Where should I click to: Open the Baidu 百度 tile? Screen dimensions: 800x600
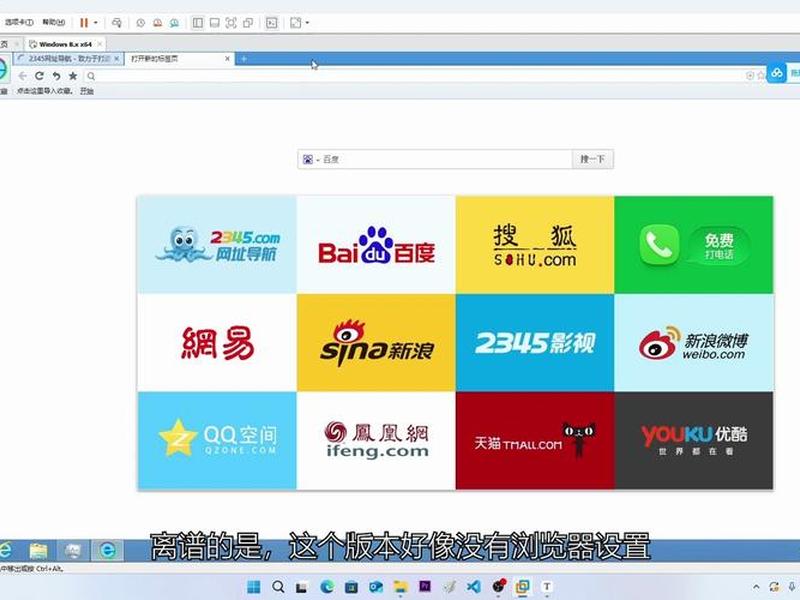click(376, 245)
